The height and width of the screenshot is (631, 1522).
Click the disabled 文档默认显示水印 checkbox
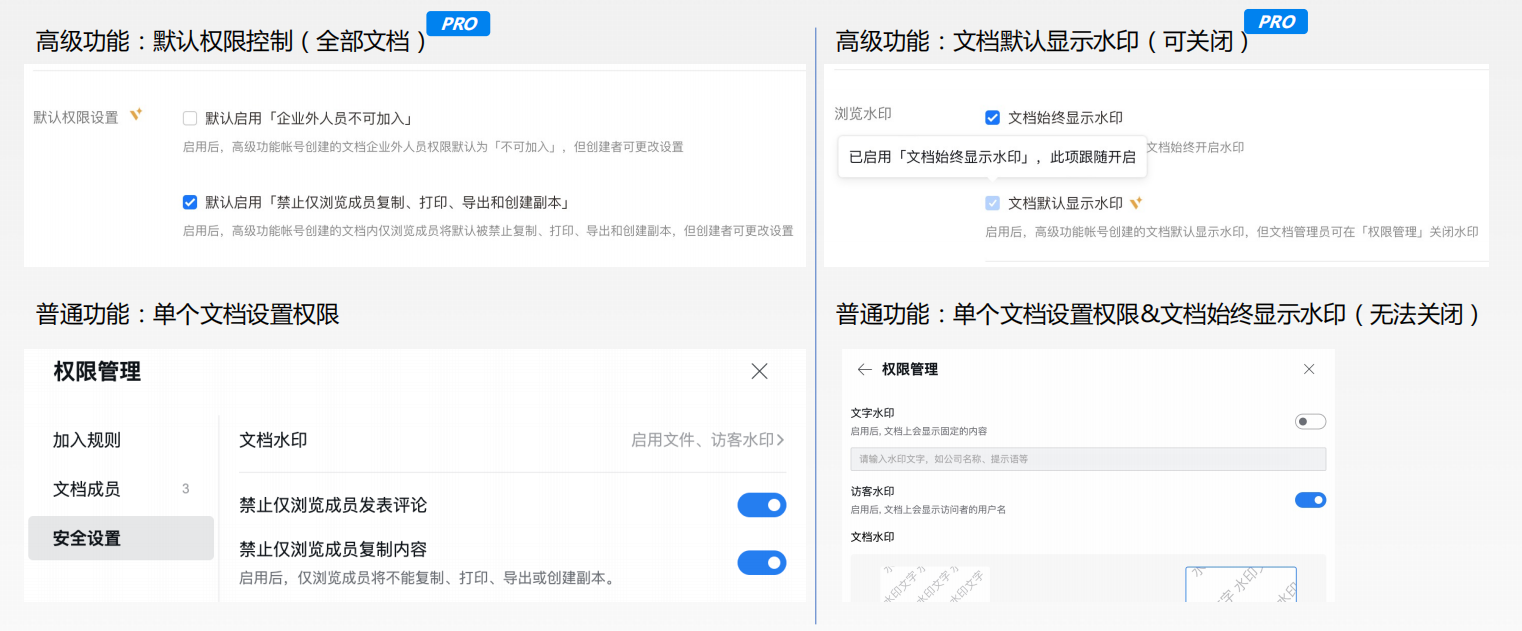point(992,203)
